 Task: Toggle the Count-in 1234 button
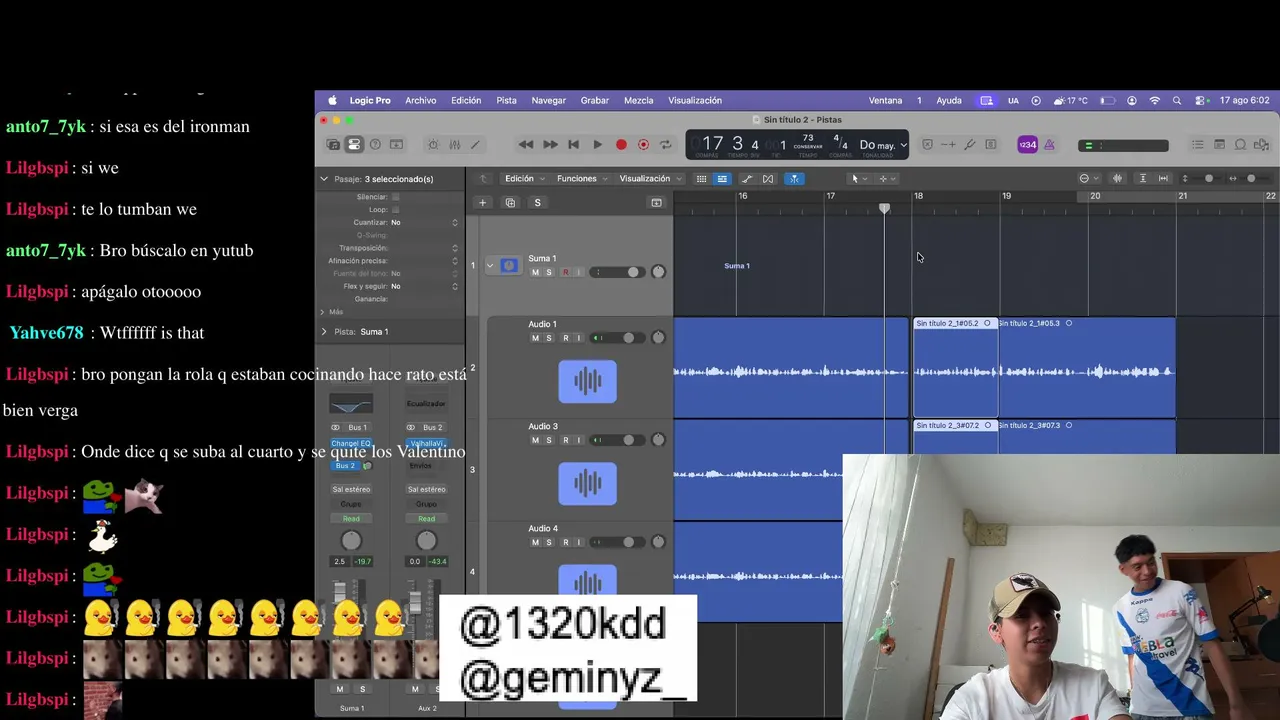pos(1027,145)
